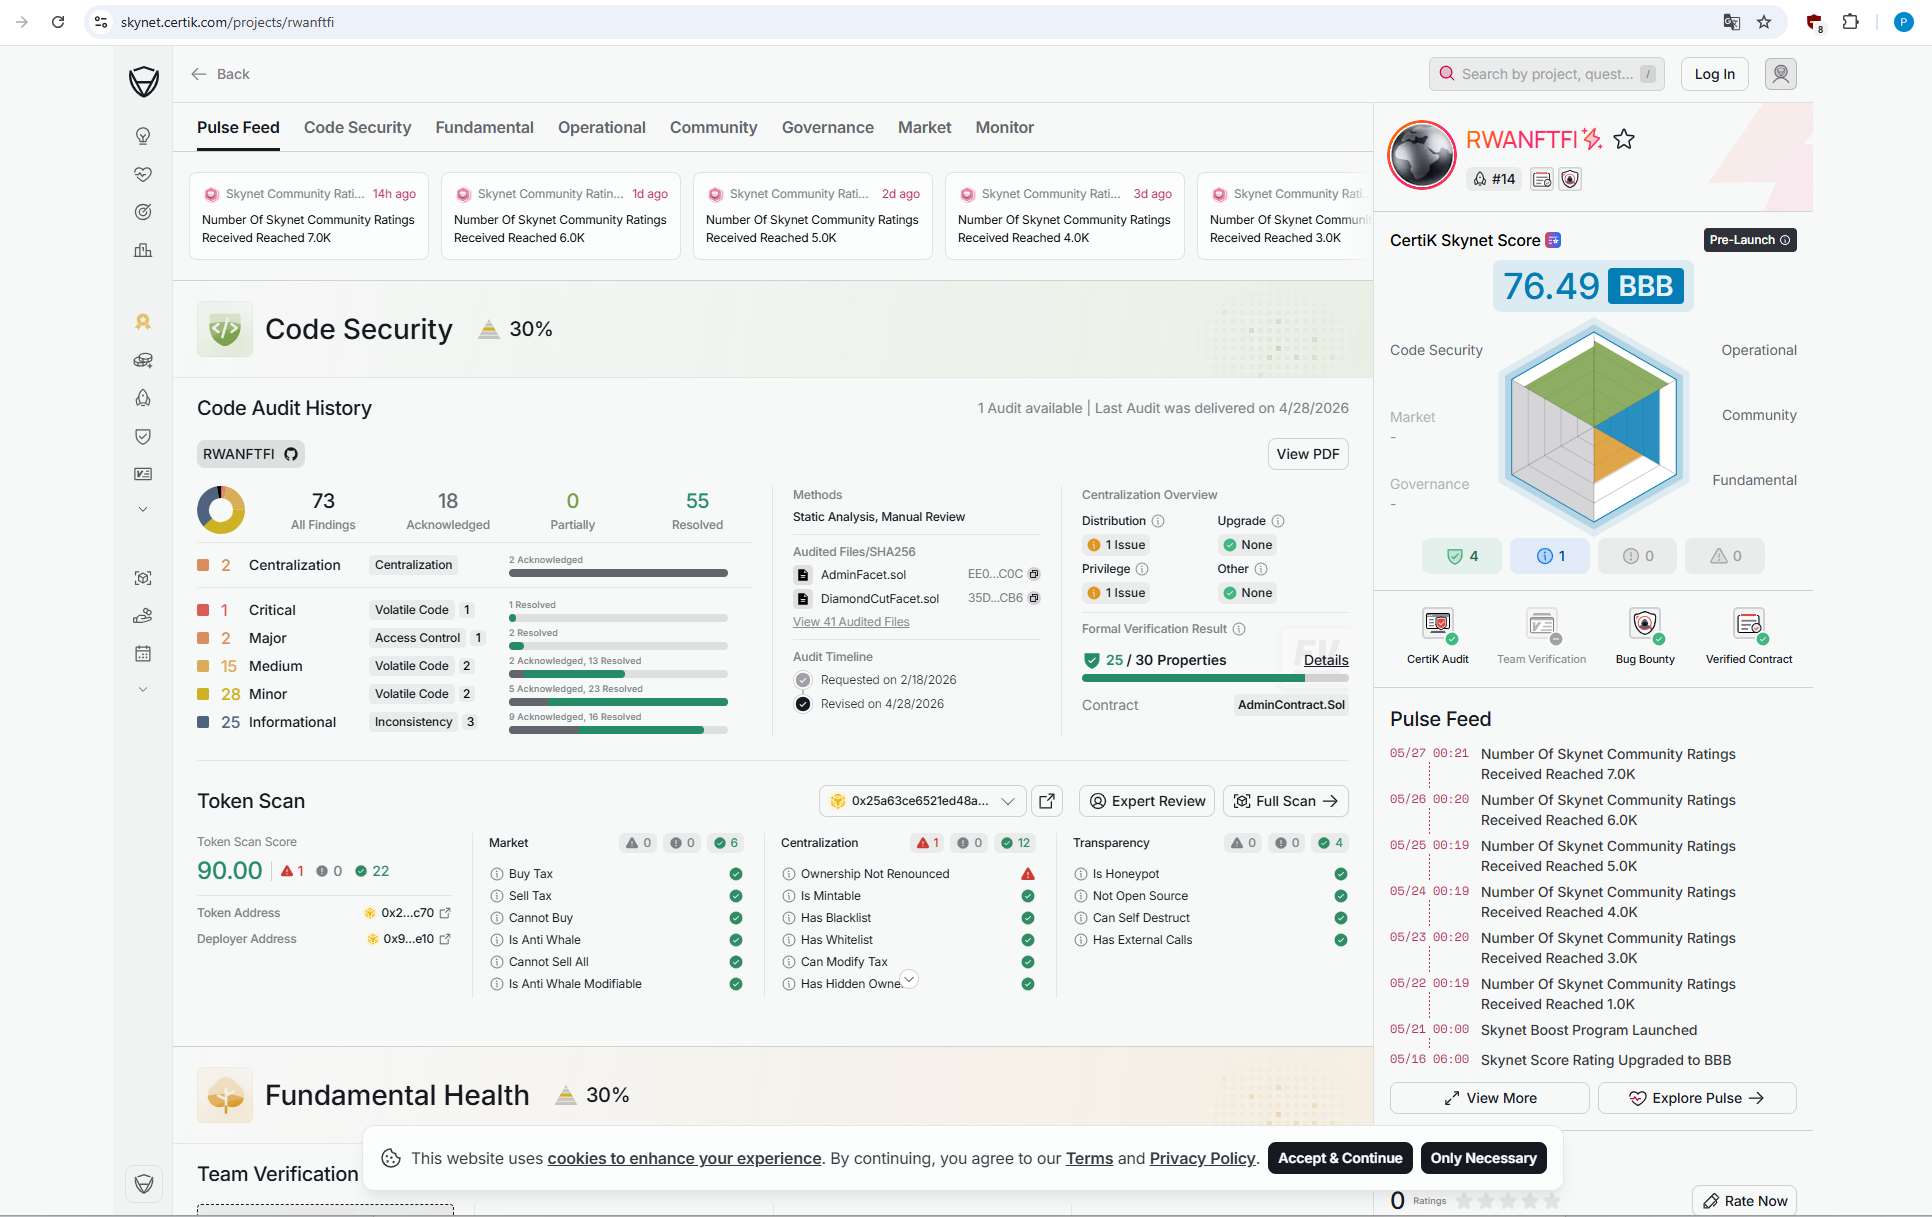The image size is (1932, 1217).
Task: Click the CertiK Skynet Score info icon
Action: pos(1553,240)
